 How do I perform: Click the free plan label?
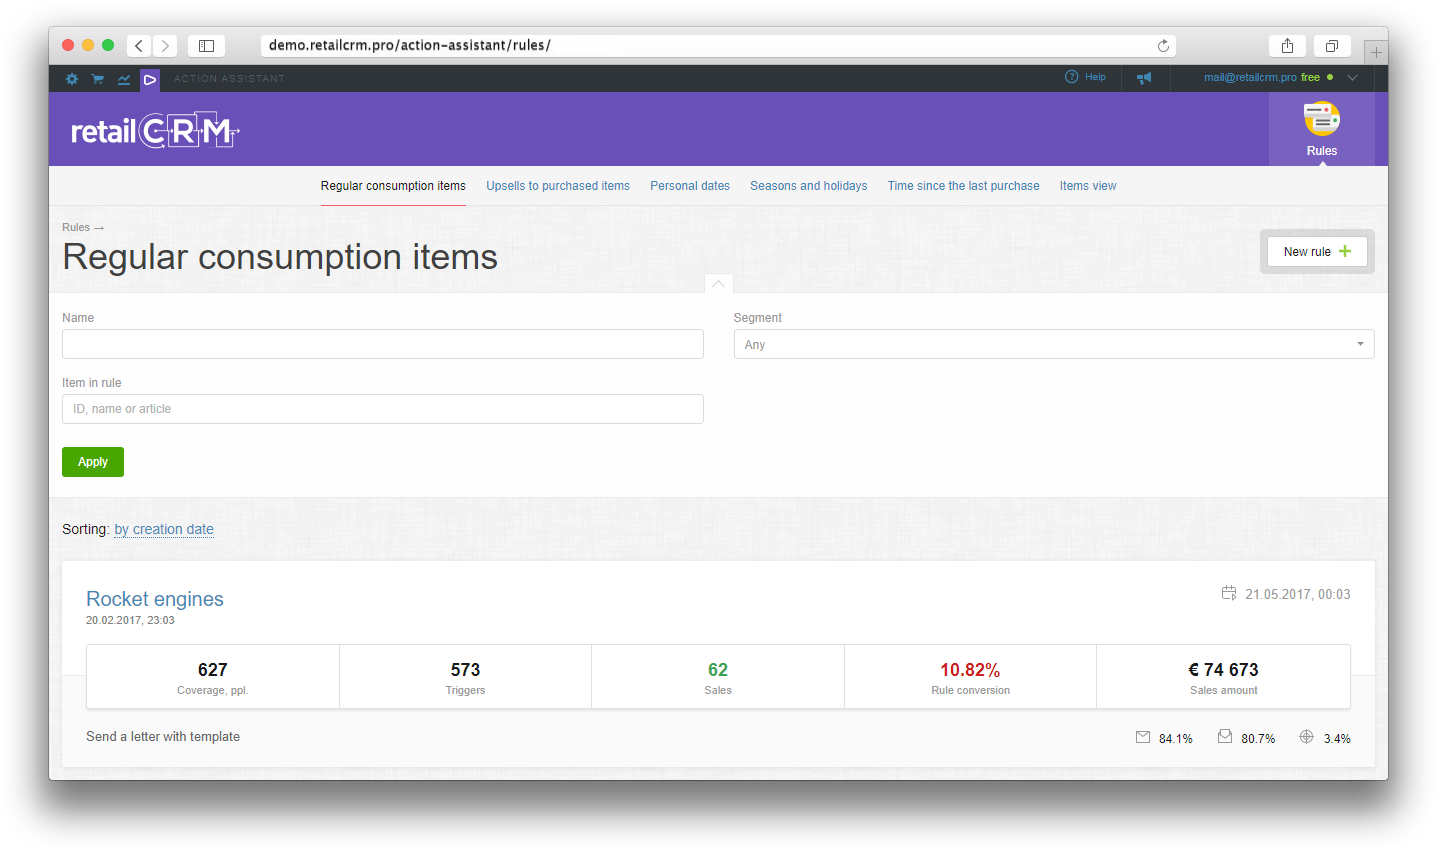click(1310, 77)
